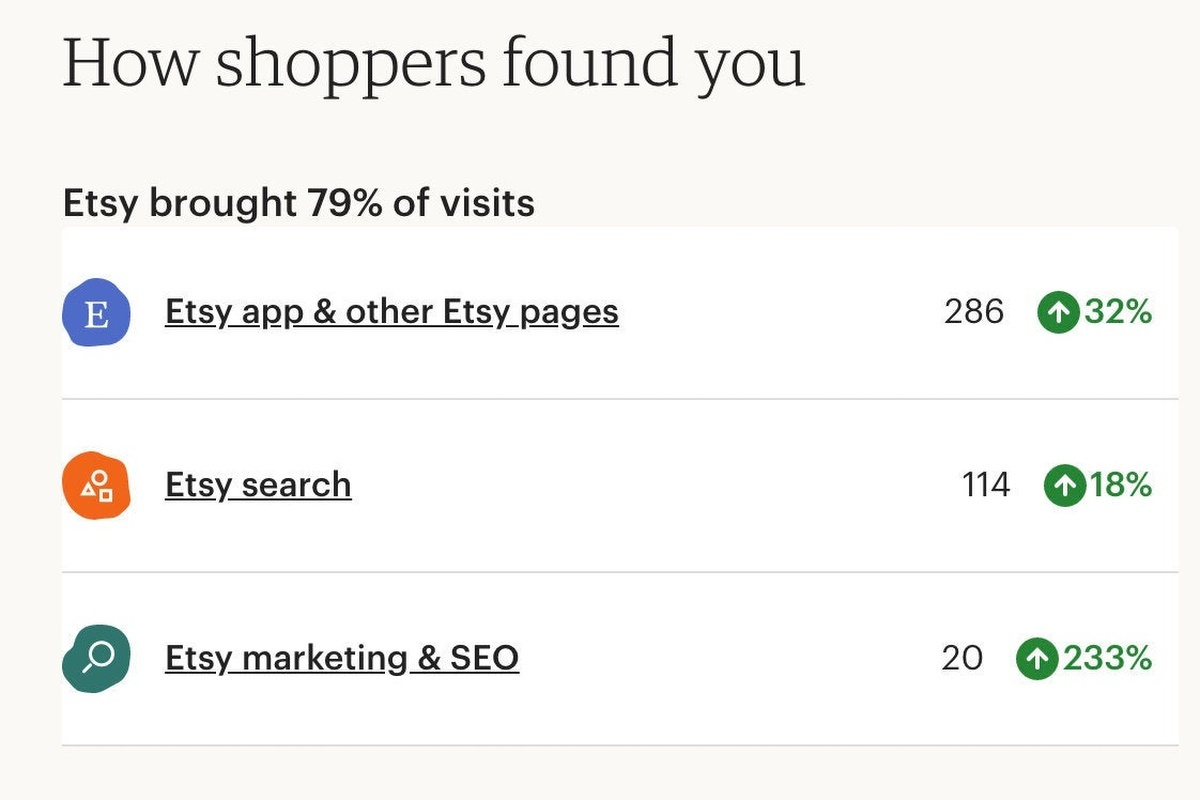Screen dimensions: 1200x800
Task: Click the 18% increase value
Action: pos(1121,486)
